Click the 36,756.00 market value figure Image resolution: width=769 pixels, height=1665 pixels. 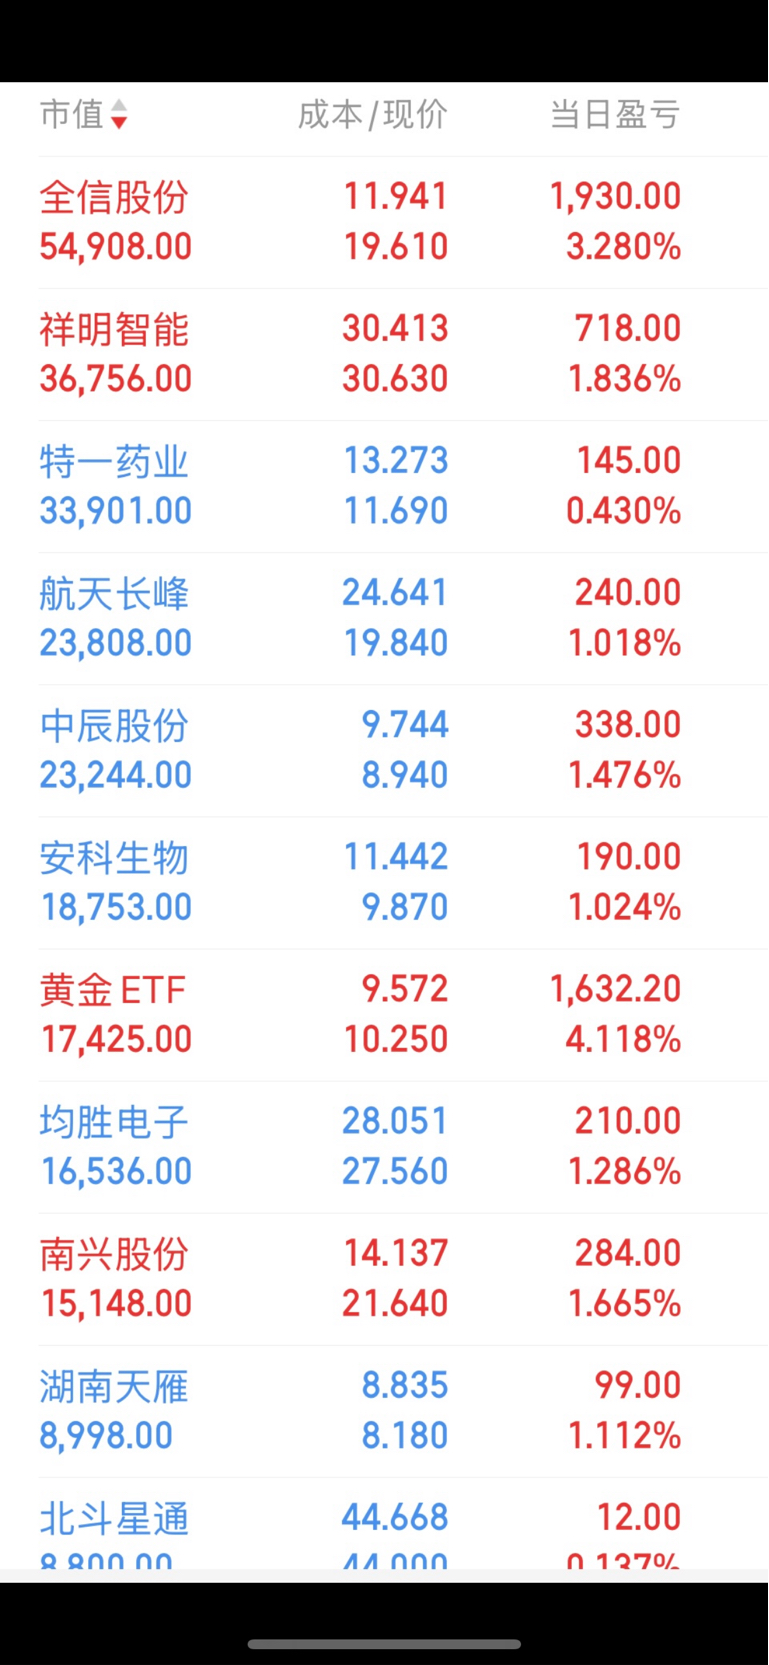click(116, 379)
